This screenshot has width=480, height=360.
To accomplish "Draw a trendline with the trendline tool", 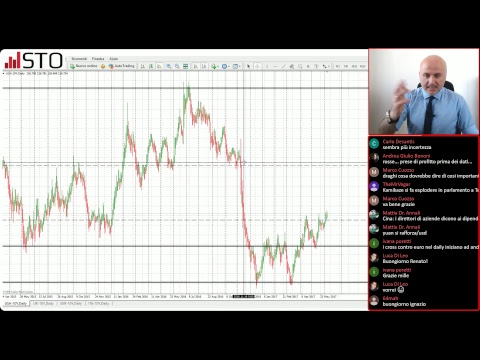I will pyautogui.click(x=283, y=66).
